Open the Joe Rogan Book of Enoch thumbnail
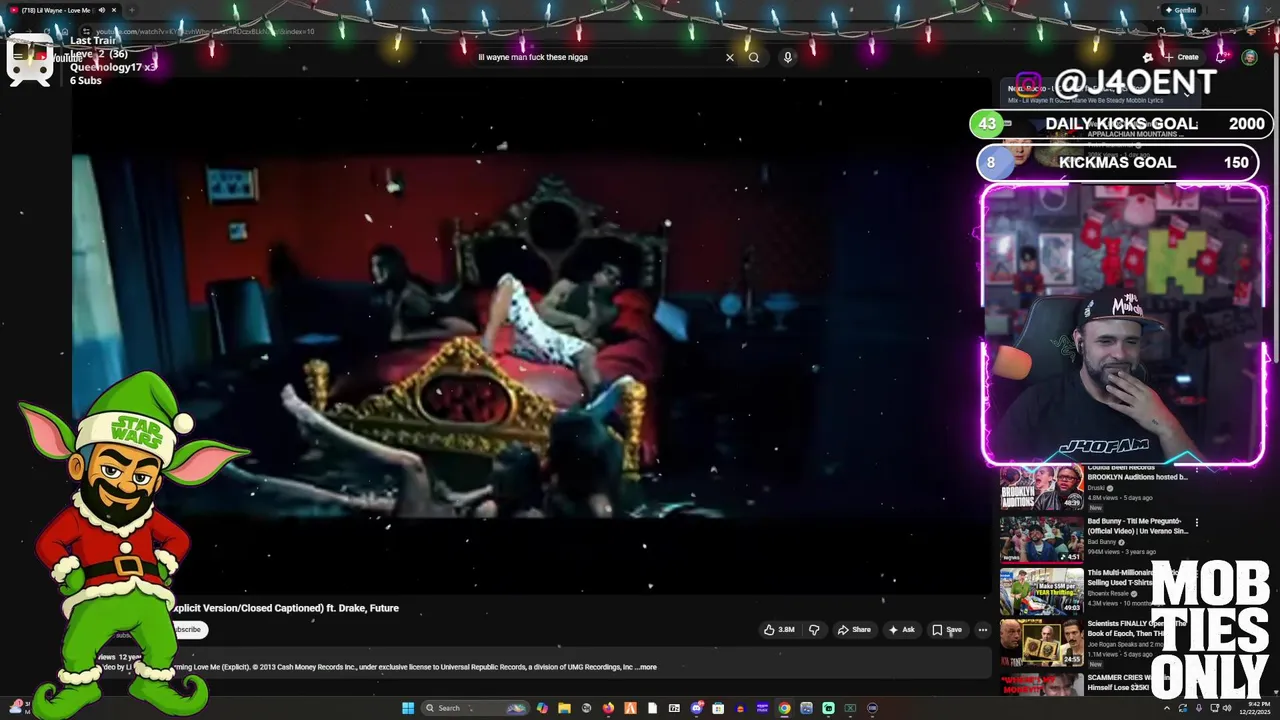 (1041, 643)
